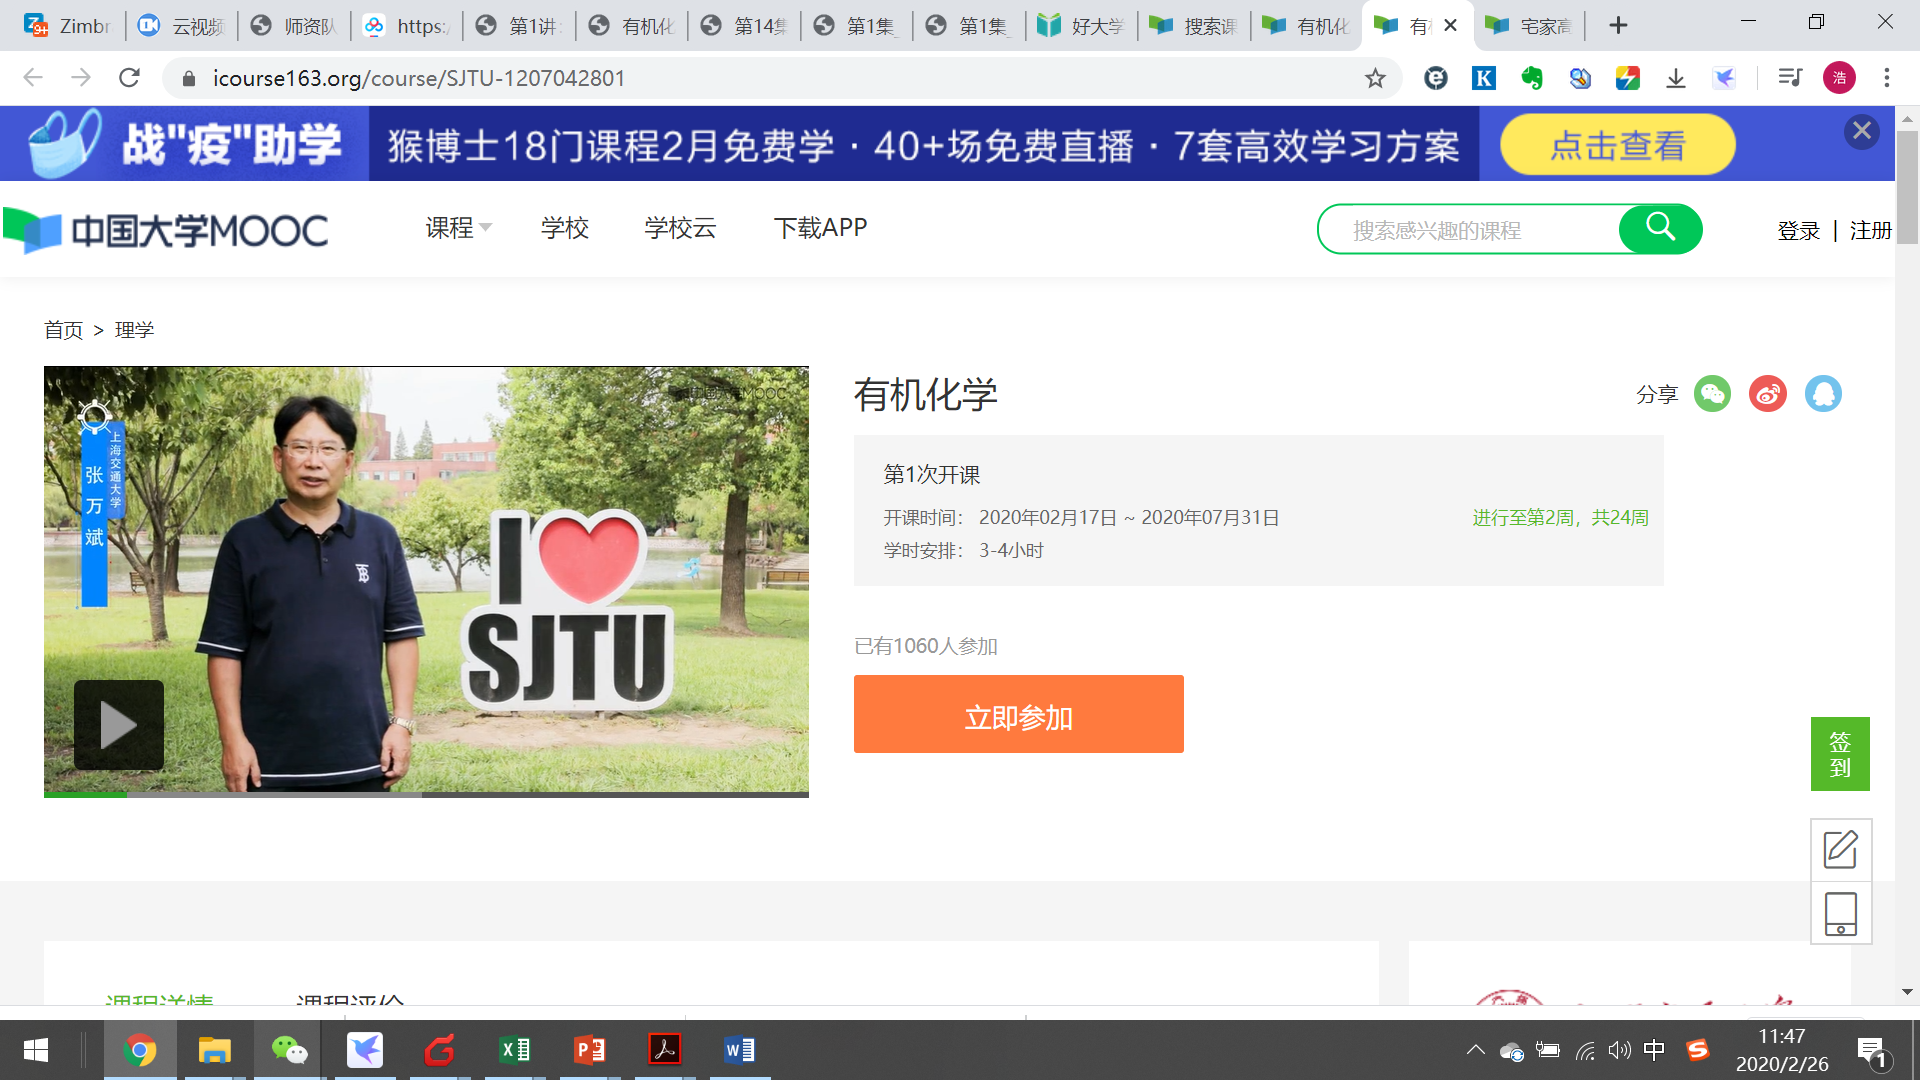This screenshot has width=1920, height=1080.
Task: Click the 签到 sign-in button
Action: point(1840,754)
